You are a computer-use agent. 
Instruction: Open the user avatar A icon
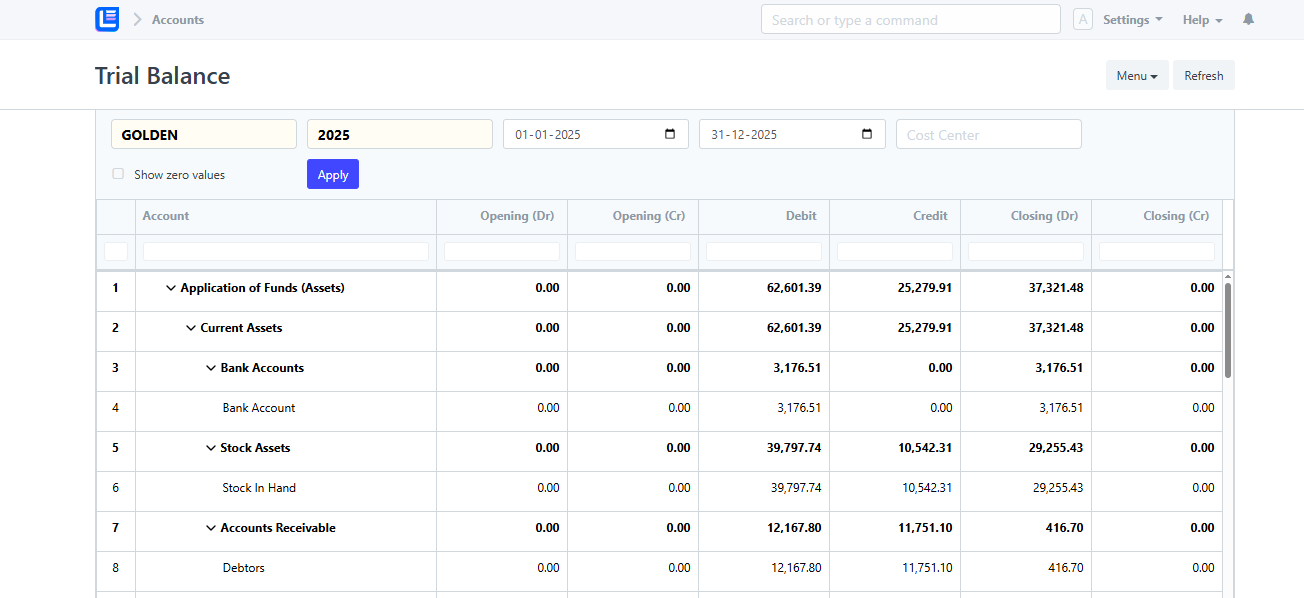pos(1083,19)
